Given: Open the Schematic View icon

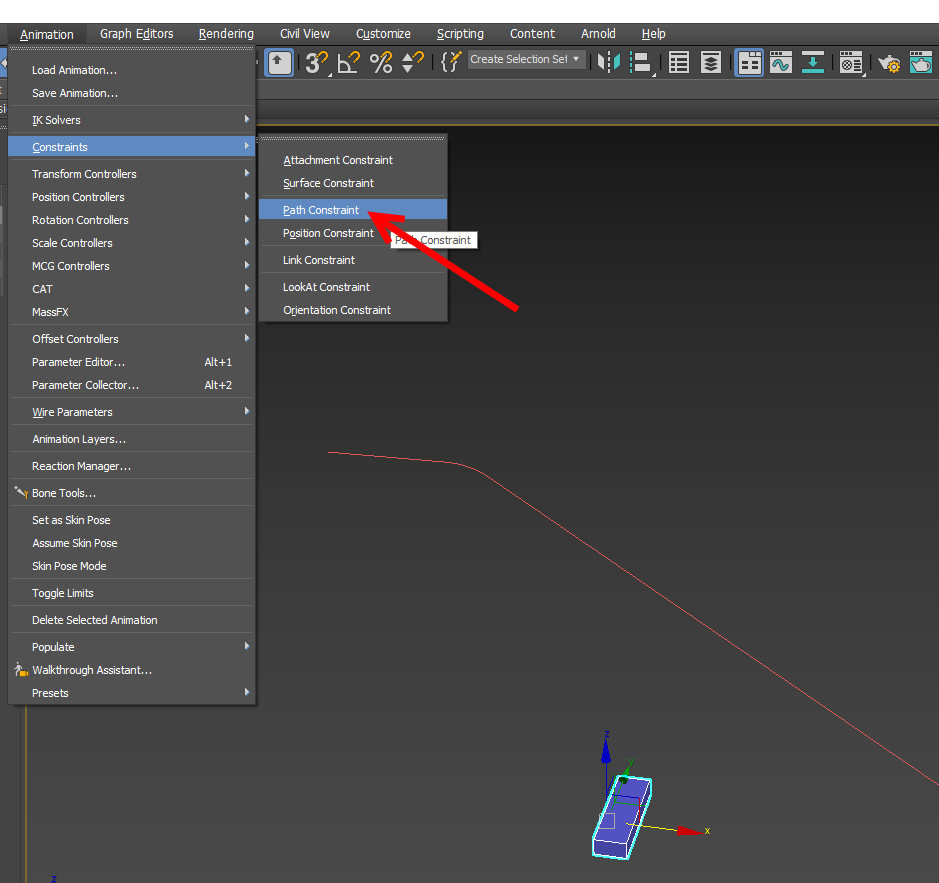Looking at the screenshot, I should coord(813,62).
